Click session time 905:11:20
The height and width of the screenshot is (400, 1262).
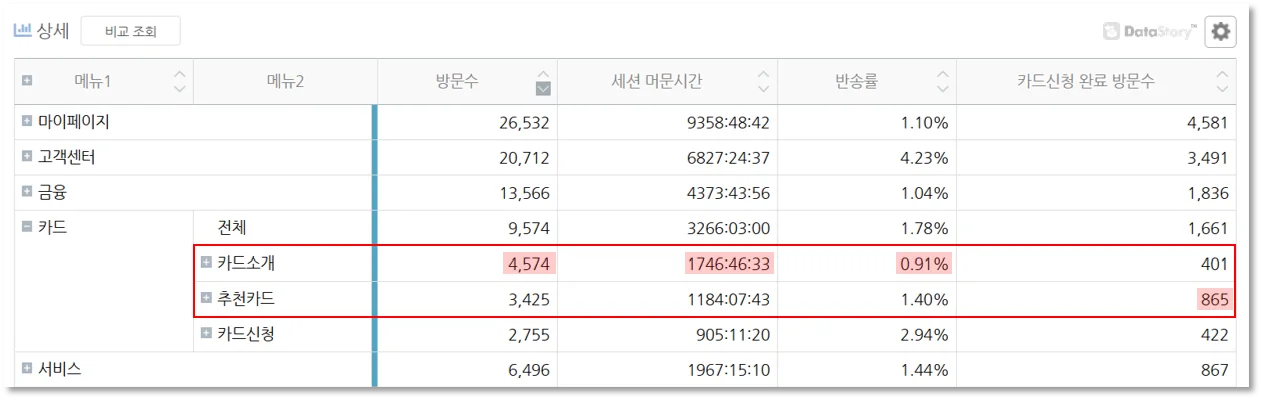[733, 334]
